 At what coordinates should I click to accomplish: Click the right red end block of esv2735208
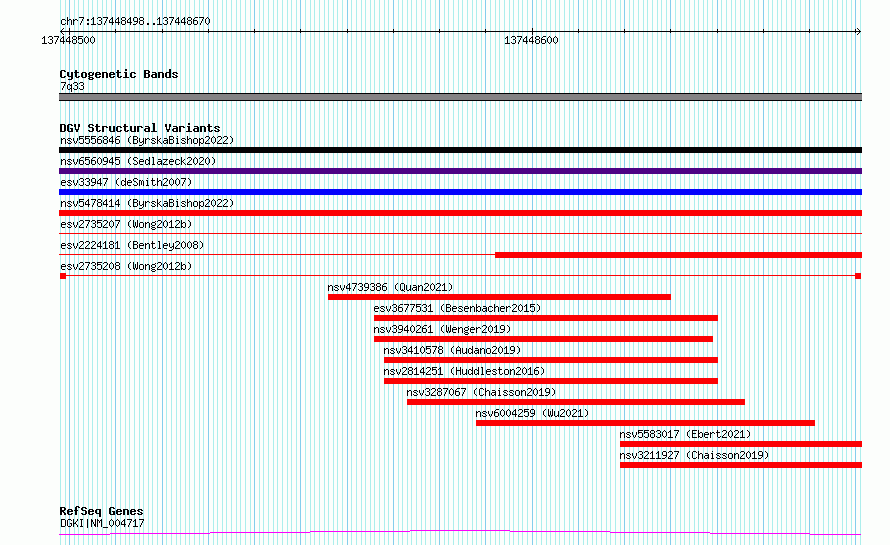pos(858,276)
